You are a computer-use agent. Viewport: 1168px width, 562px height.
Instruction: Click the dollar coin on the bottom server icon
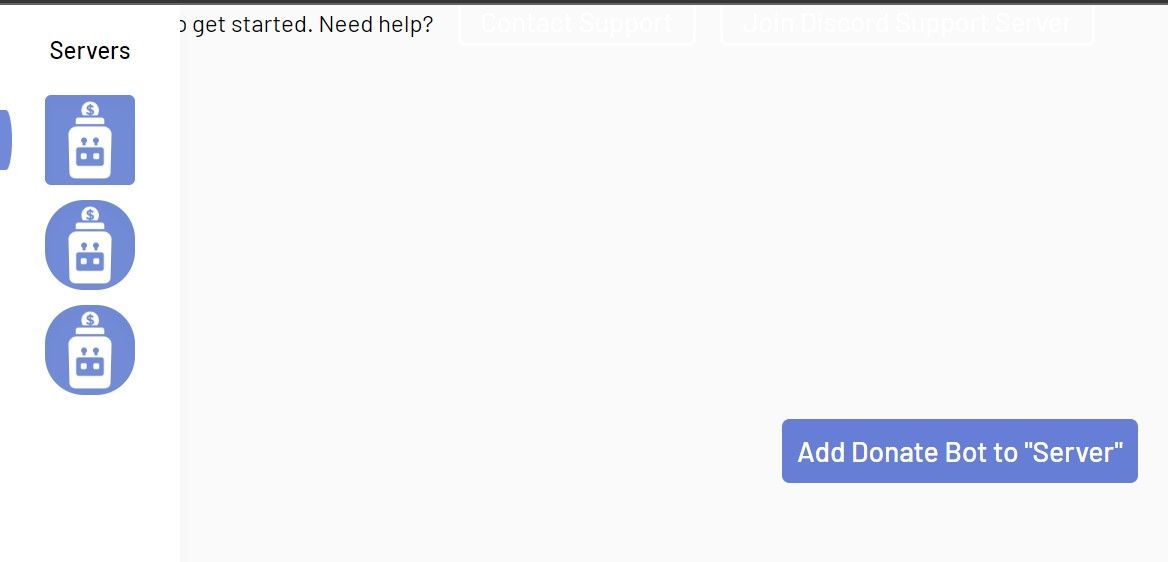(x=90, y=320)
